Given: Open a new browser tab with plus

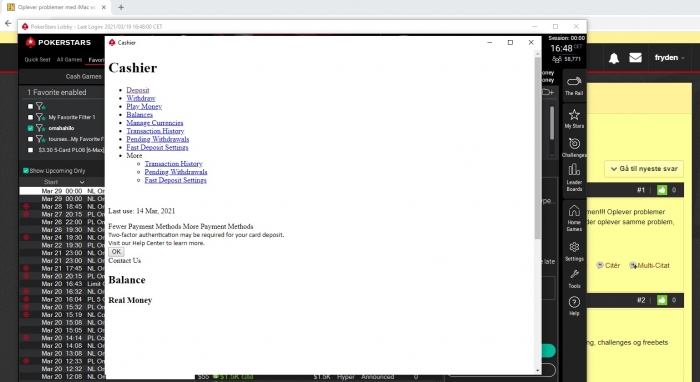Looking at the screenshot, I should pyautogui.click(x=121, y=7).
